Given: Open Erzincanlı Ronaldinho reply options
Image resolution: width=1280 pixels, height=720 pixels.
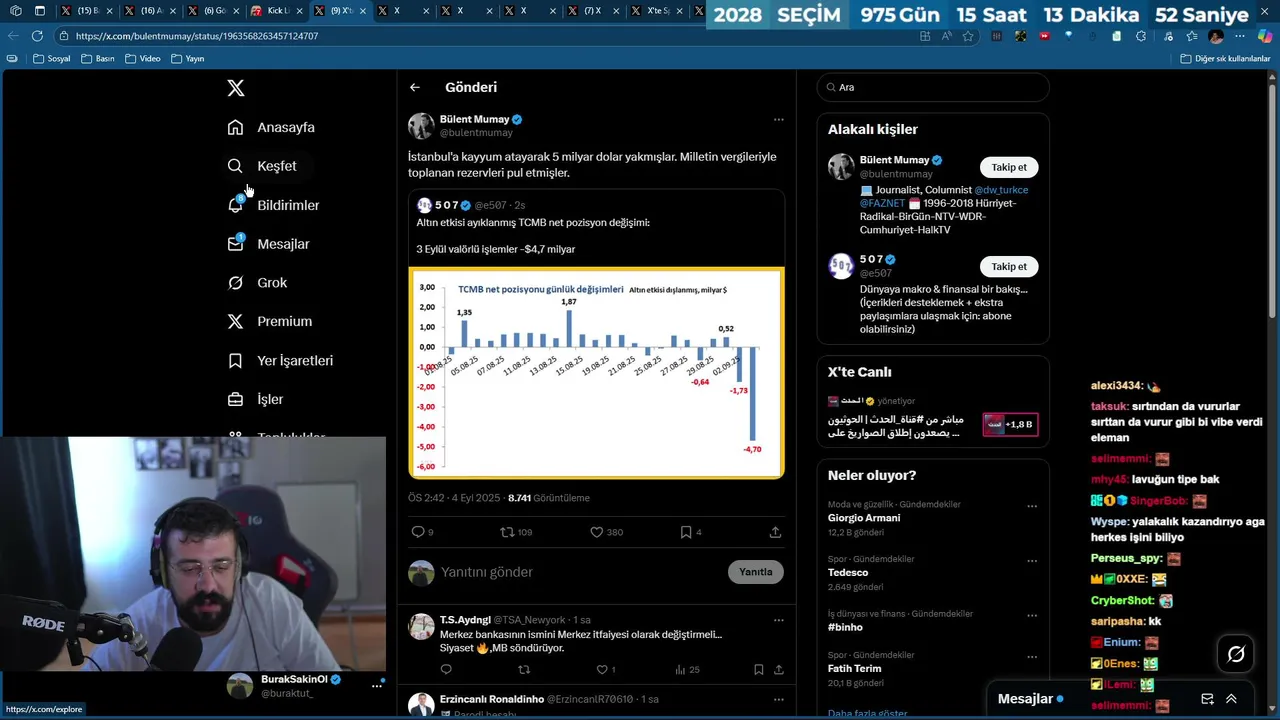Looking at the screenshot, I should (x=778, y=700).
